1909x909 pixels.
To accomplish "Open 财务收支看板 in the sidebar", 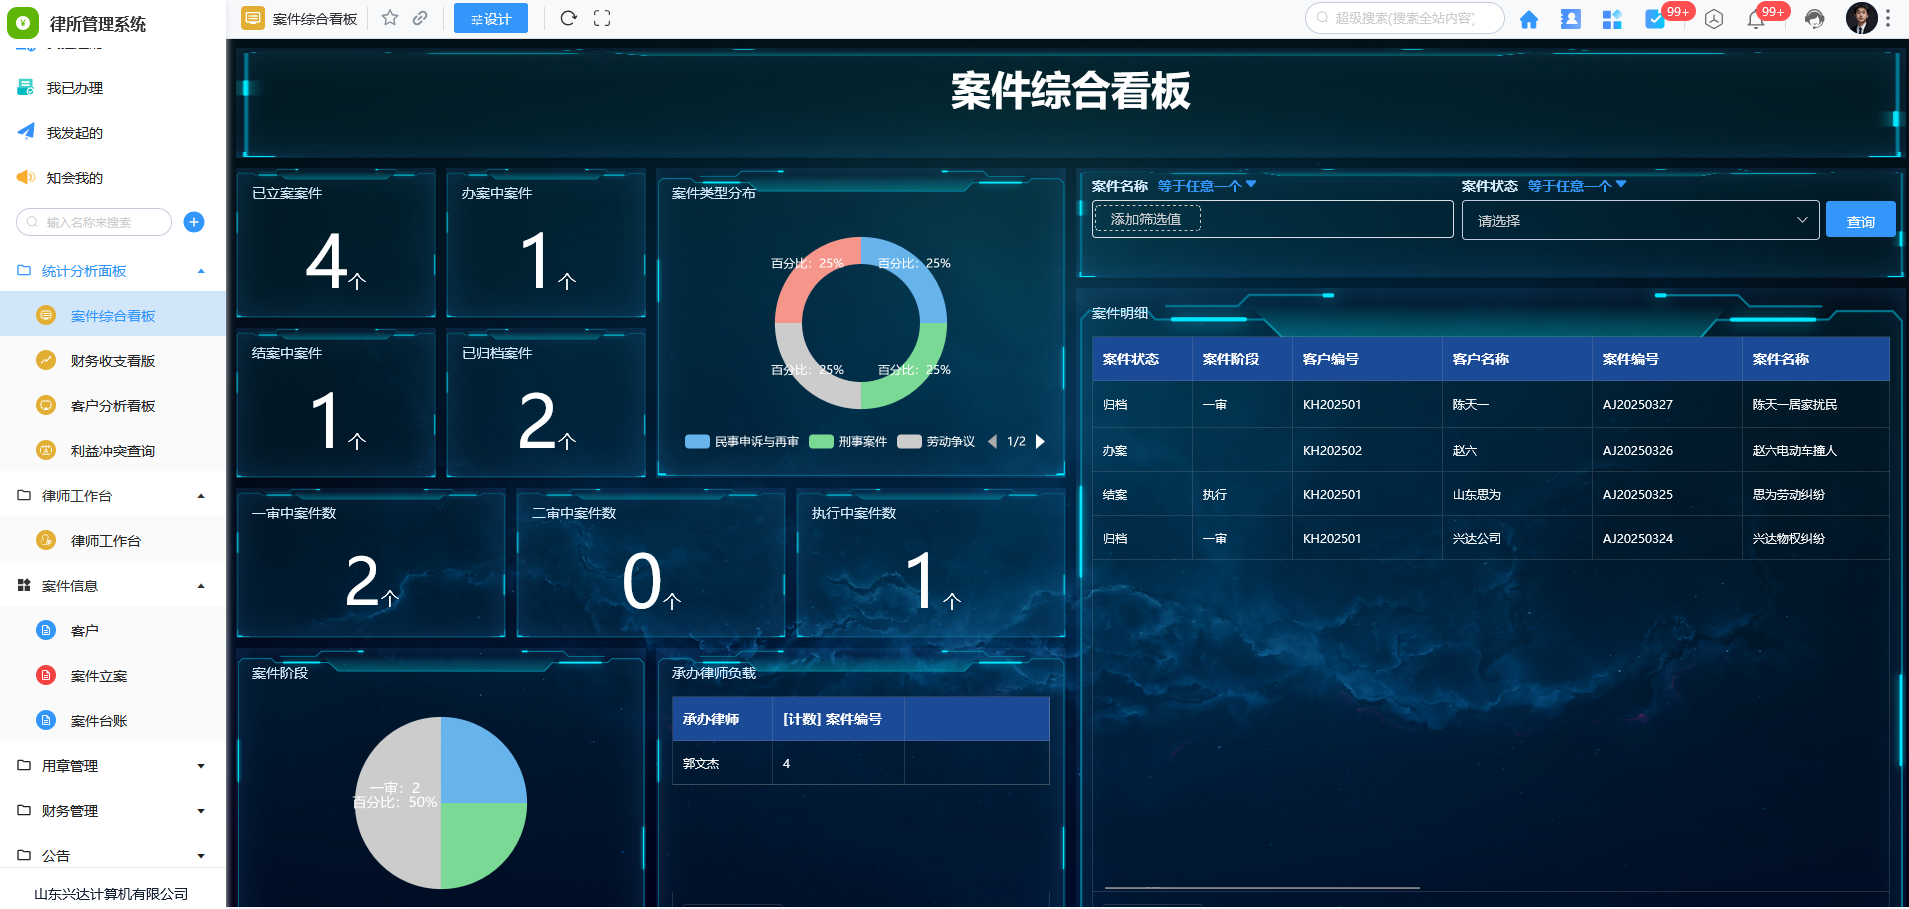I will coord(112,361).
